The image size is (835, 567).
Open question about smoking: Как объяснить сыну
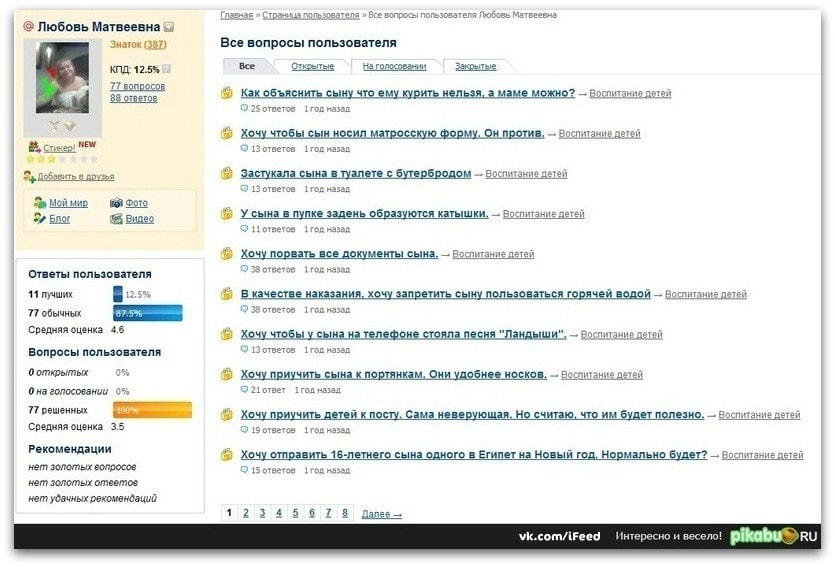pyautogui.click(x=408, y=93)
